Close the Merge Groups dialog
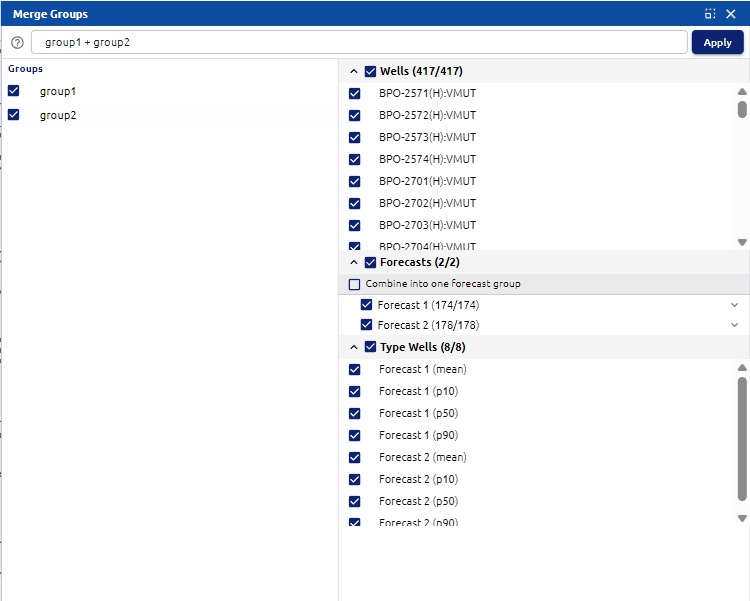This screenshot has width=750, height=601. [731, 14]
